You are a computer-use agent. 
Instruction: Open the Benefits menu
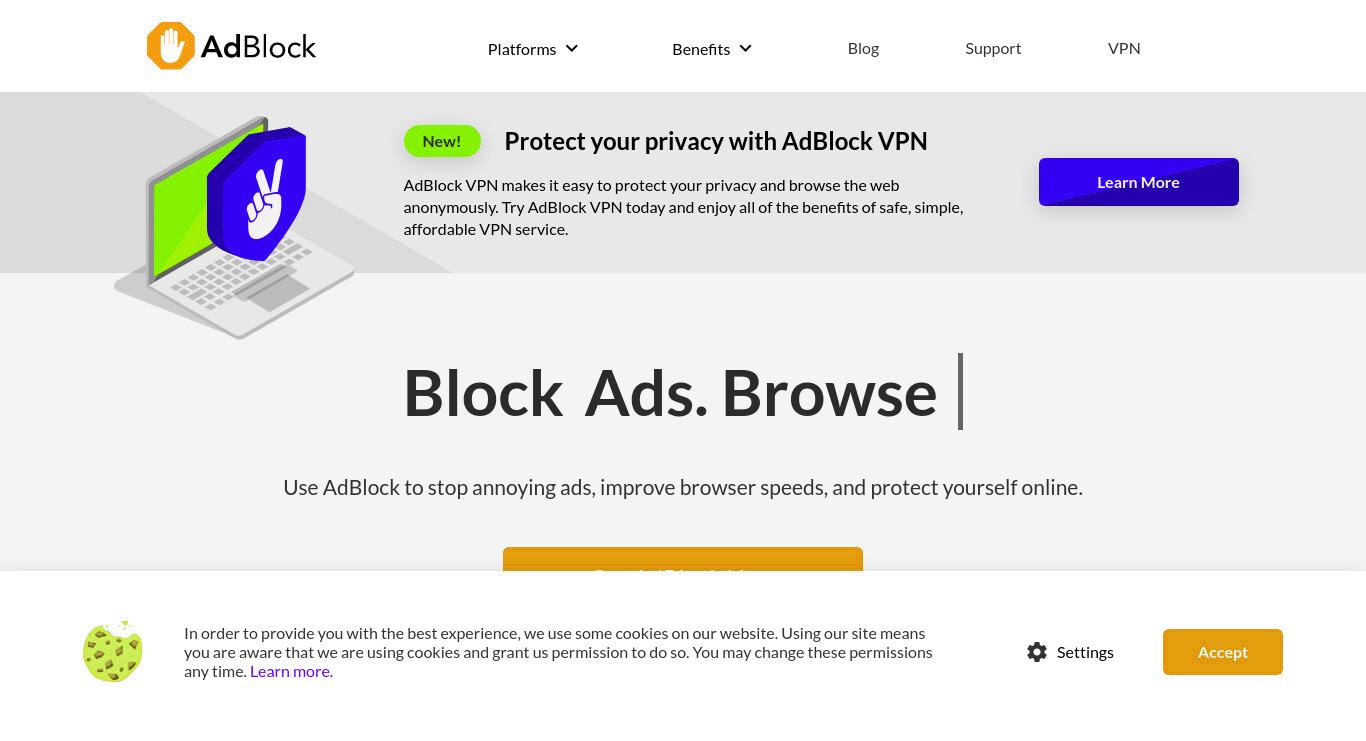click(x=701, y=49)
